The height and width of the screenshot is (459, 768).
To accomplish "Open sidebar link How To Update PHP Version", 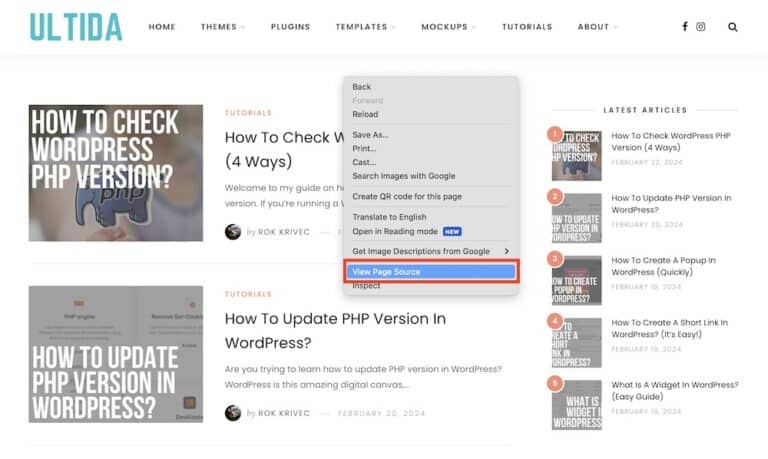I will (x=671, y=204).
